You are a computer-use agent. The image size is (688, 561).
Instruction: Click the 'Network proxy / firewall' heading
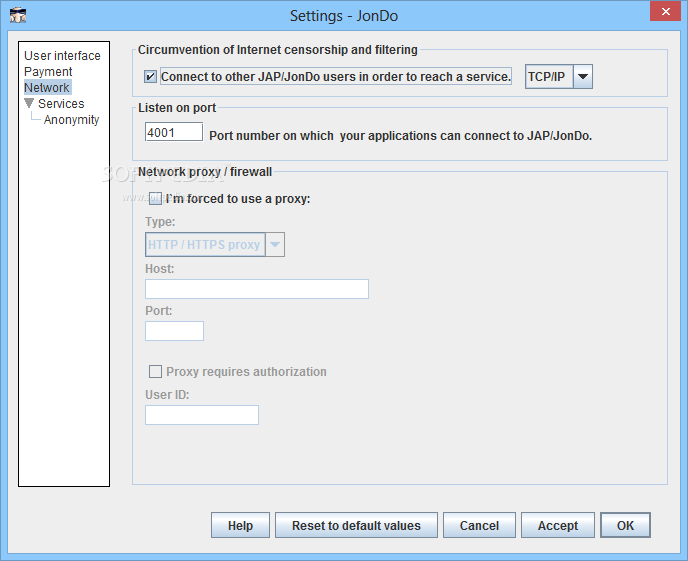(205, 172)
